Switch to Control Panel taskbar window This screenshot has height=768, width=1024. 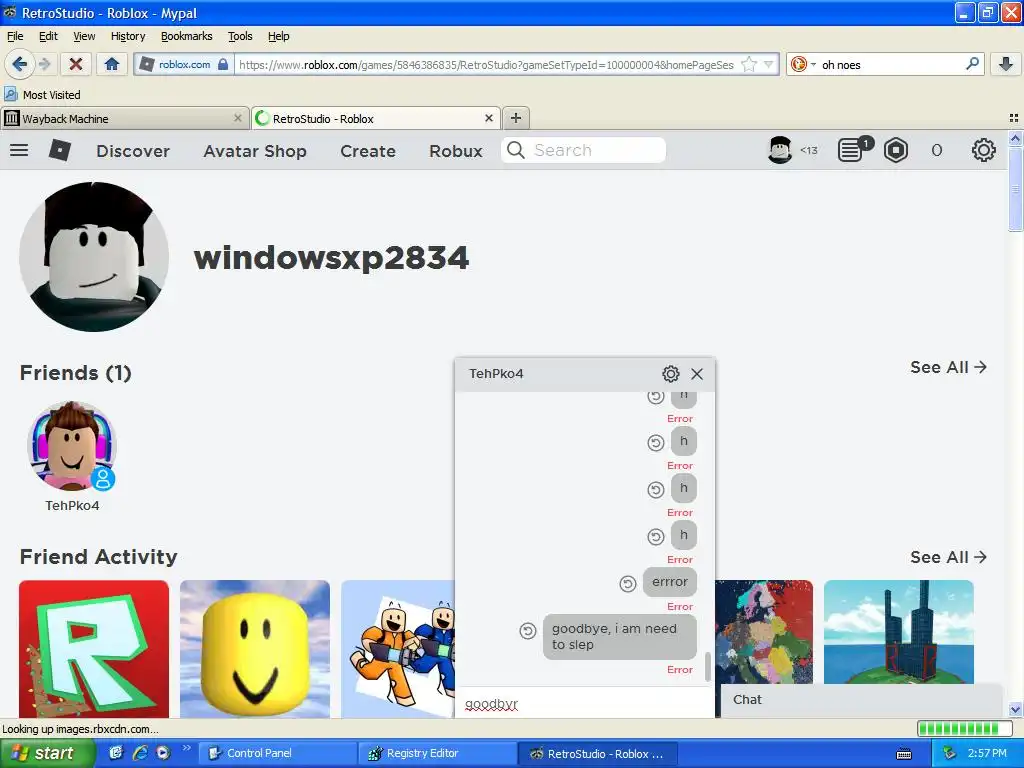tap(278, 753)
